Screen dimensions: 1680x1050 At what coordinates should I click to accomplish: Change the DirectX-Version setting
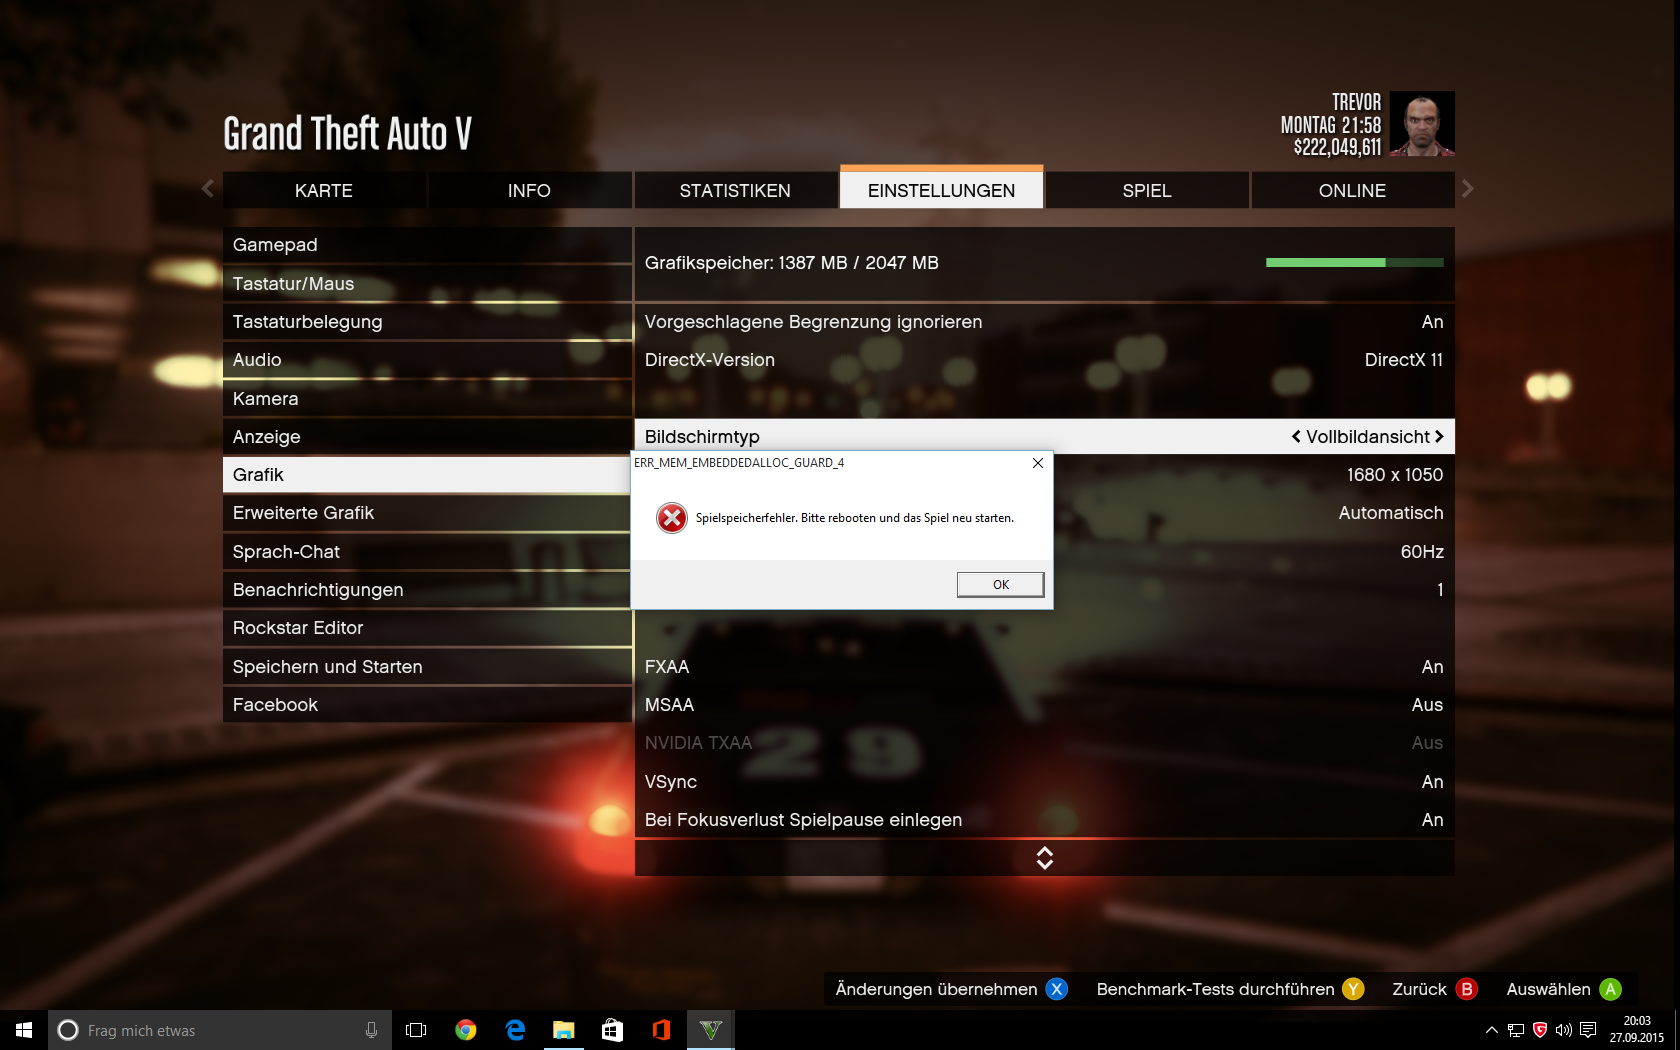(x=1044, y=360)
